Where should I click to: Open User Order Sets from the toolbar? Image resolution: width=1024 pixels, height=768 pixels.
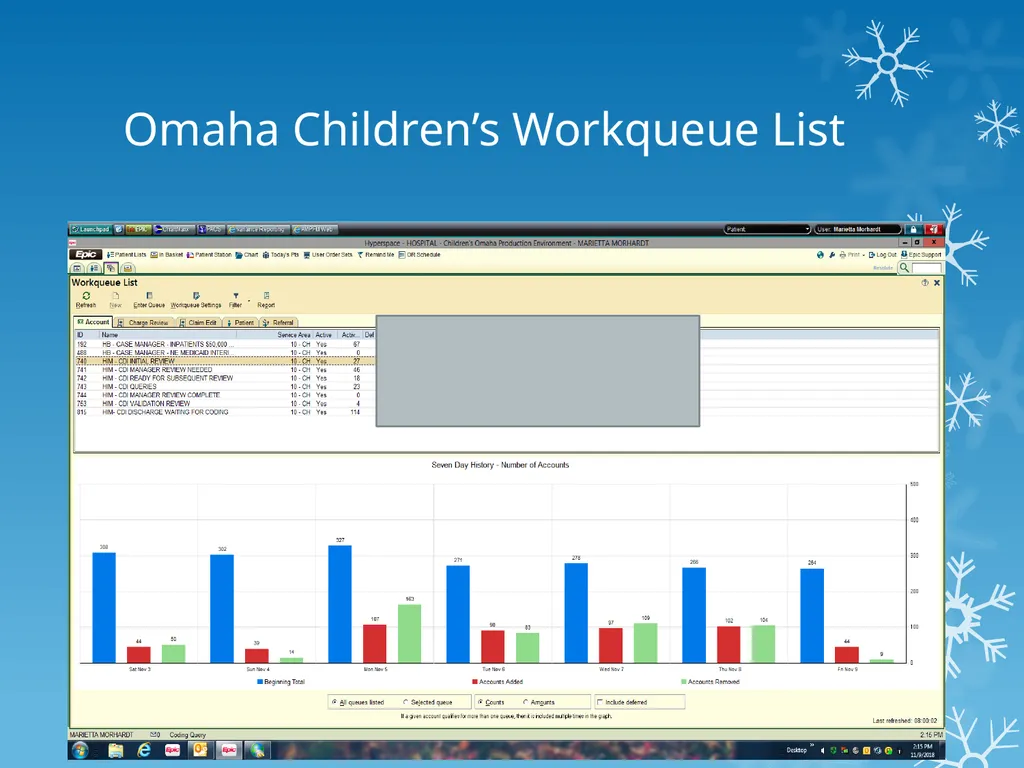point(328,255)
